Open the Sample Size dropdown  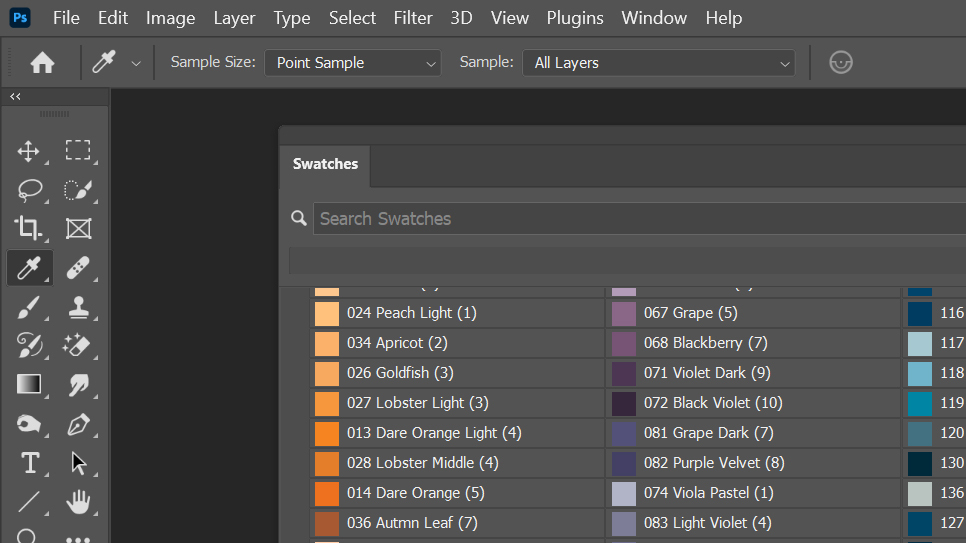(352, 63)
